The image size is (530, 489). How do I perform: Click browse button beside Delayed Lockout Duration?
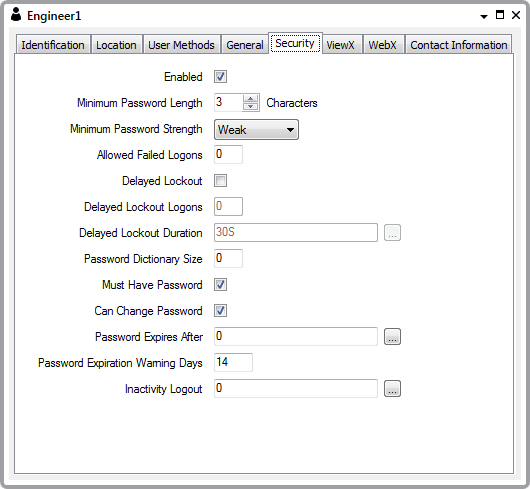pyautogui.click(x=392, y=233)
